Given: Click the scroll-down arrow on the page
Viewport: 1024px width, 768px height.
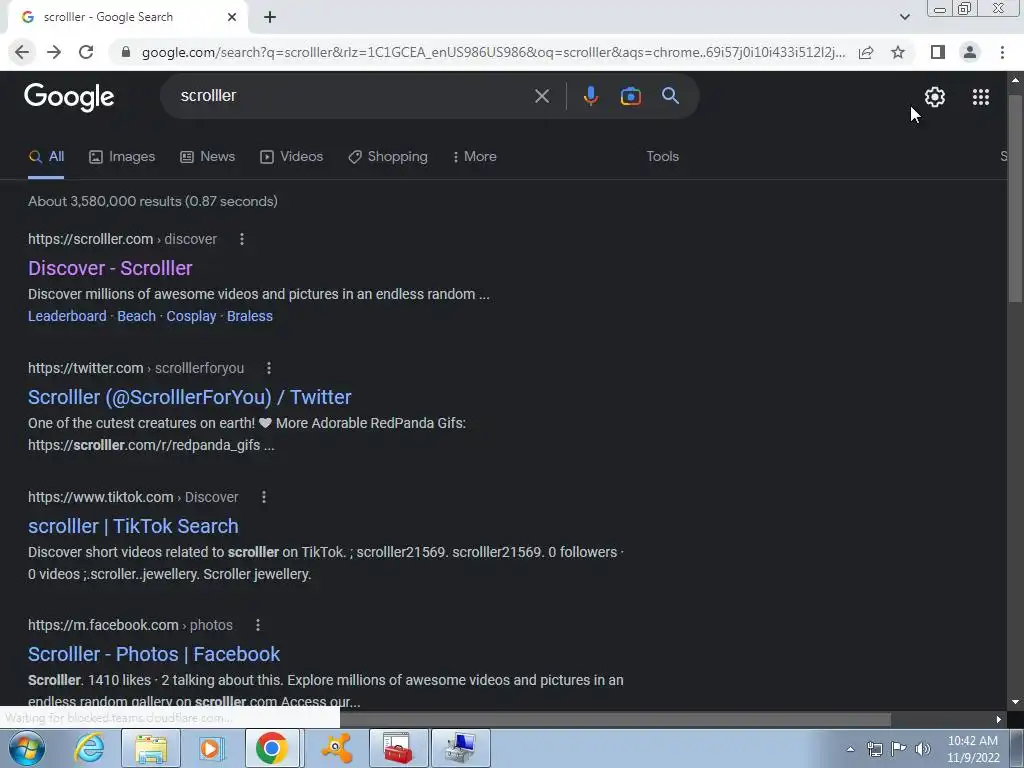Looking at the screenshot, I should [x=1016, y=702].
